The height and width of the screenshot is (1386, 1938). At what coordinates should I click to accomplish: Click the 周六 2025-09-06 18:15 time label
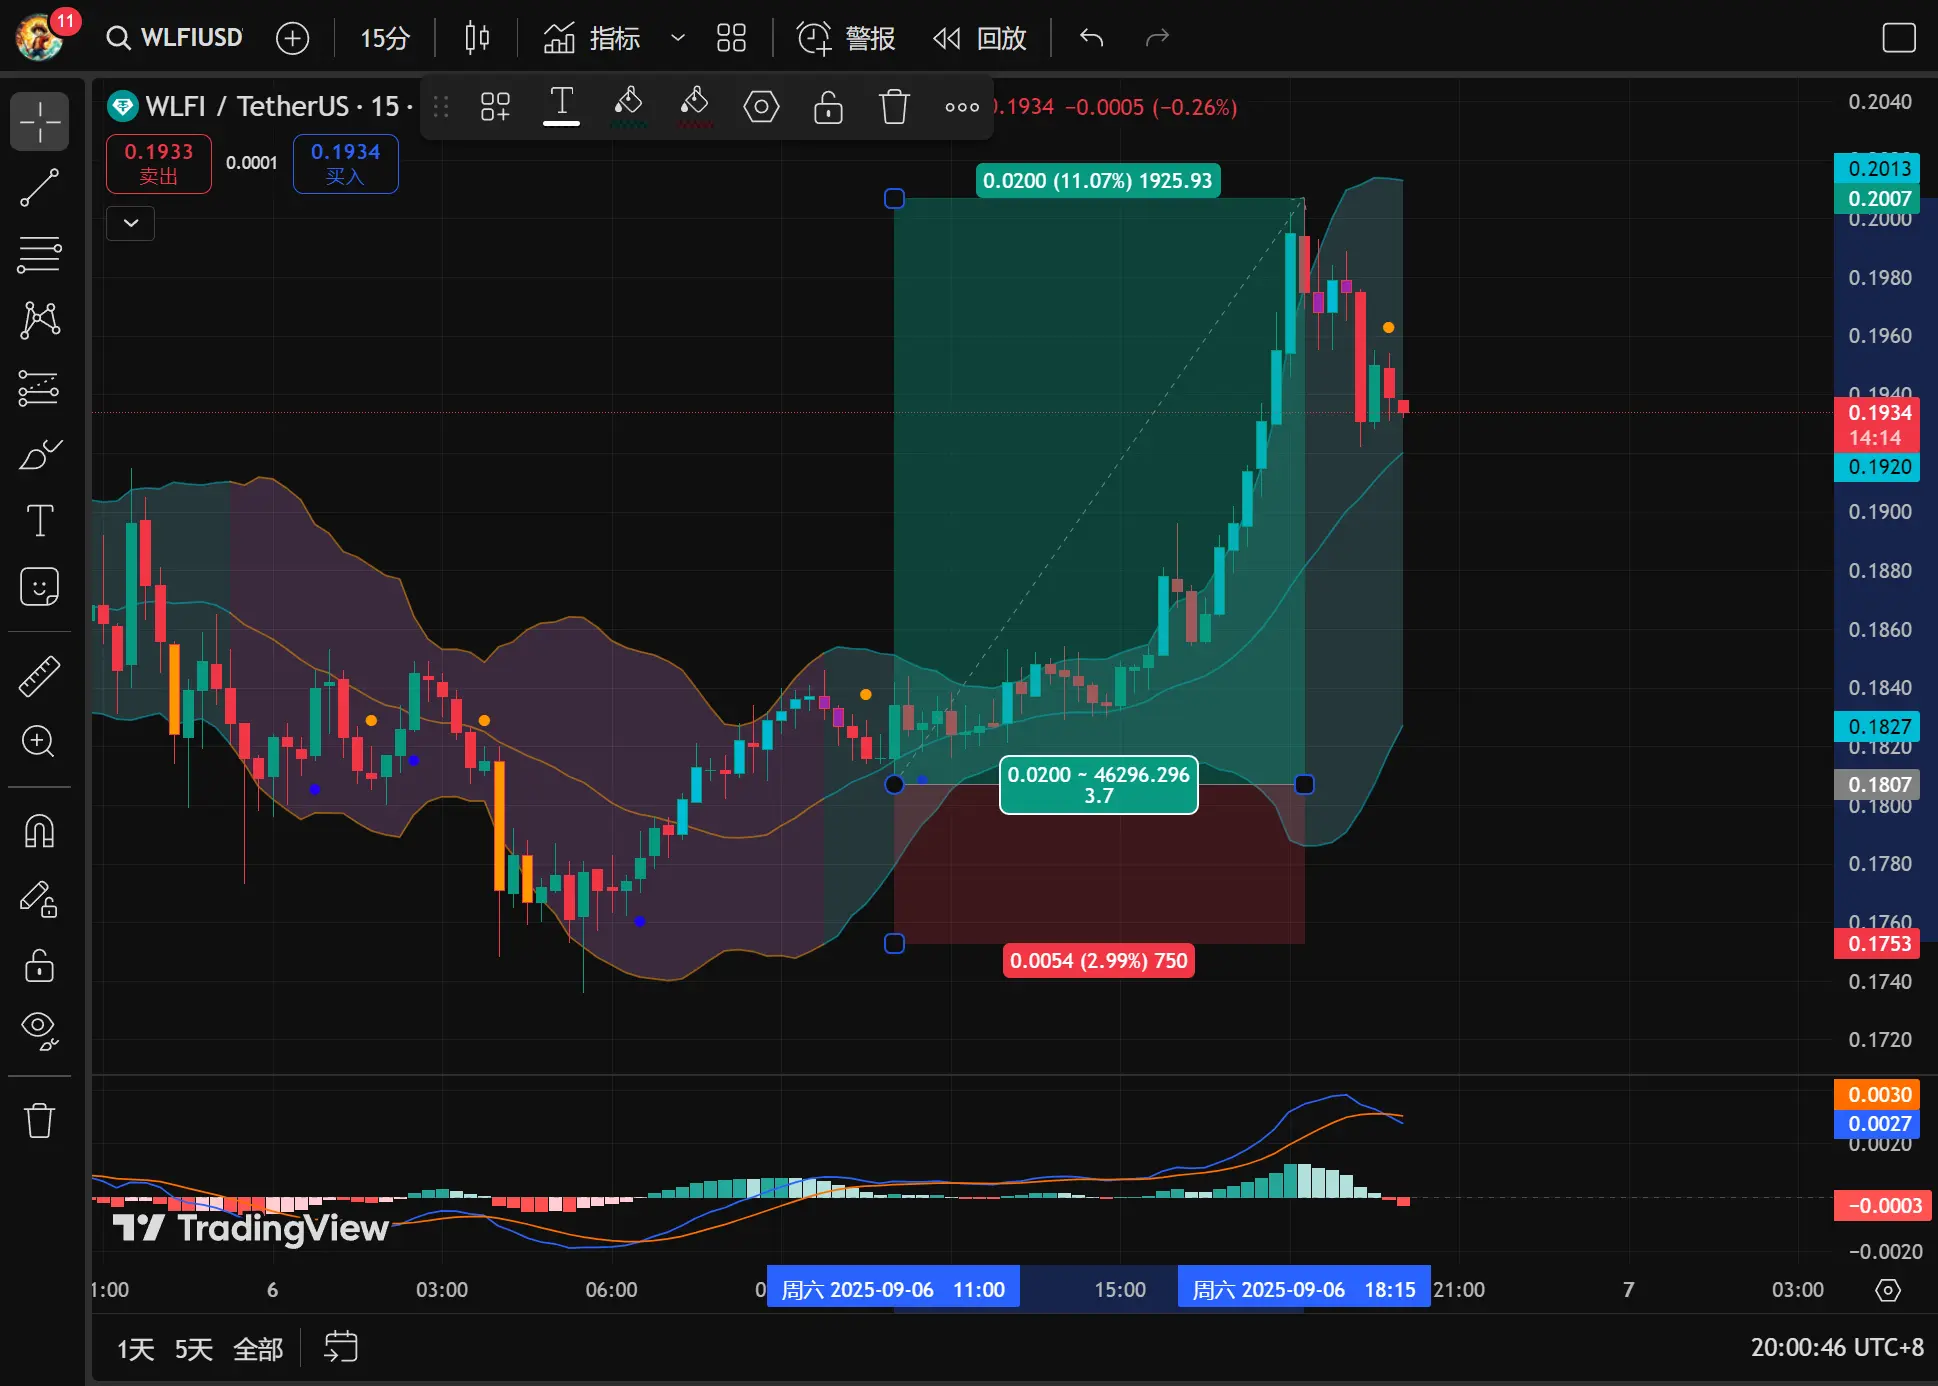point(1304,1289)
